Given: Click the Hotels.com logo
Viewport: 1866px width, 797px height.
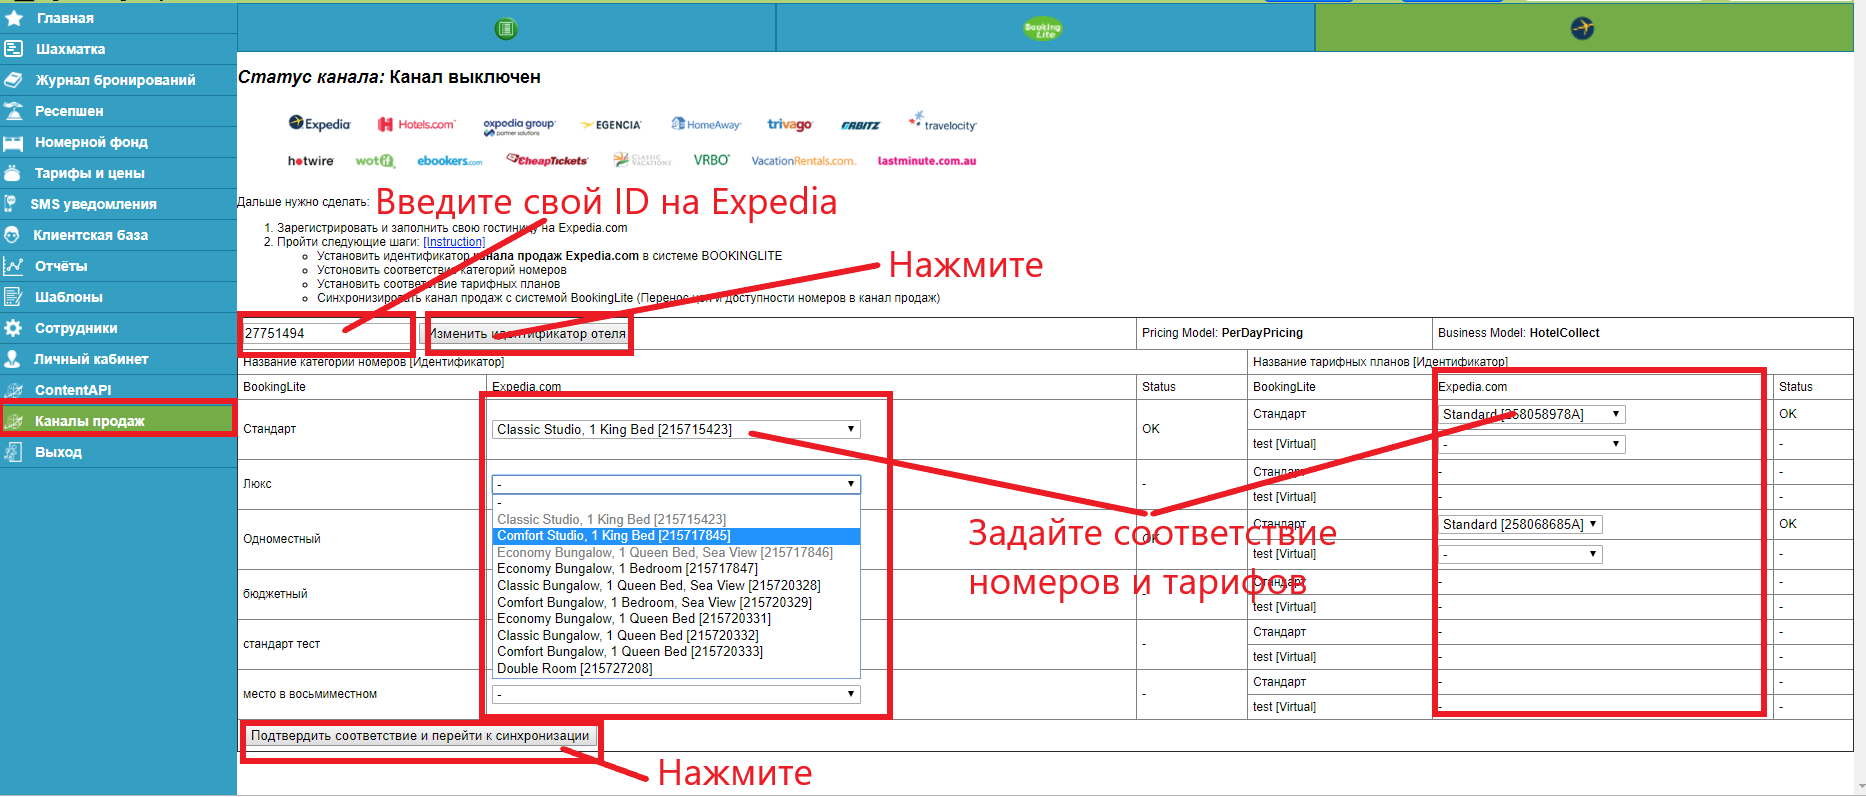Looking at the screenshot, I should pos(416,124).
